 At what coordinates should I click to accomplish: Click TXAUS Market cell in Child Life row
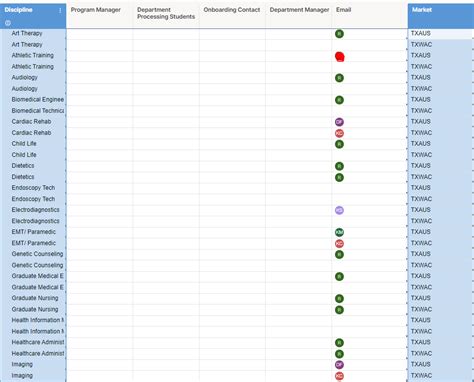[x=441, y=144]
